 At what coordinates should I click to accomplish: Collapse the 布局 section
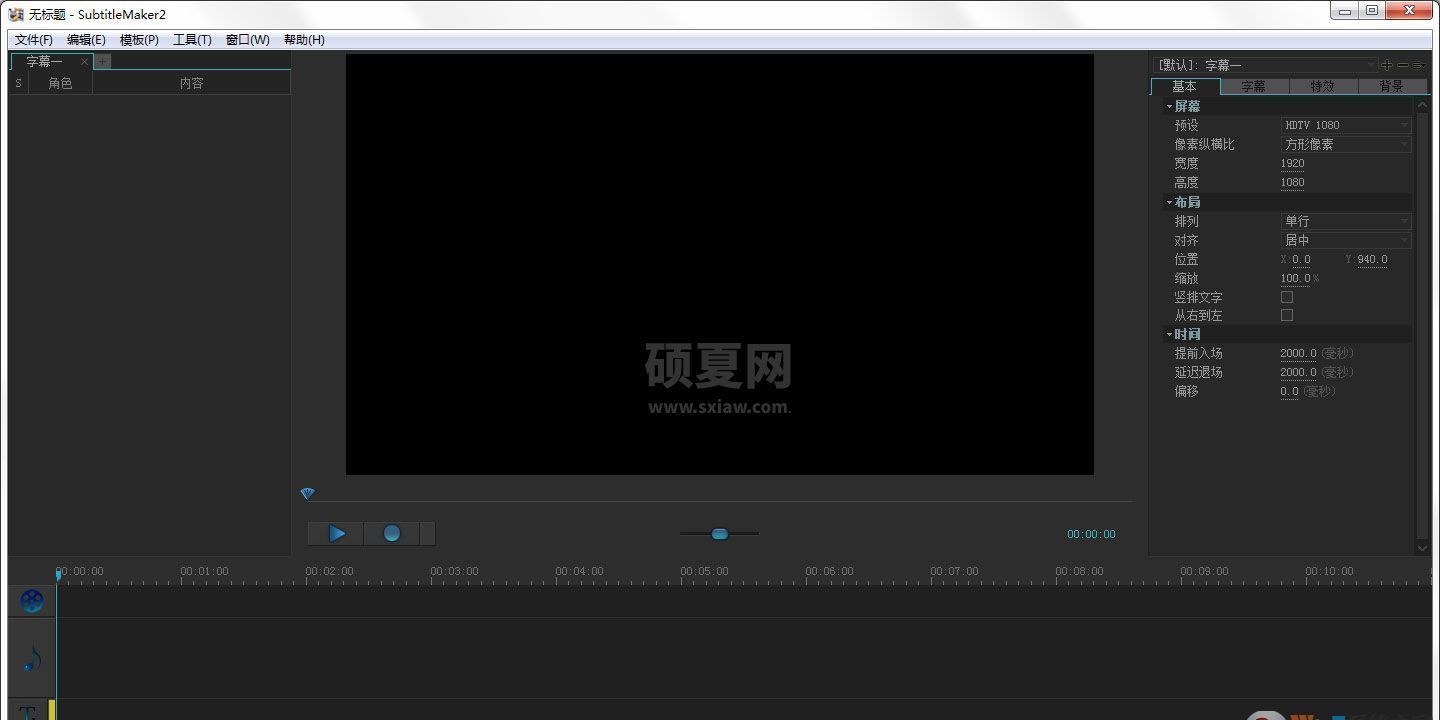coord(1169,202)
